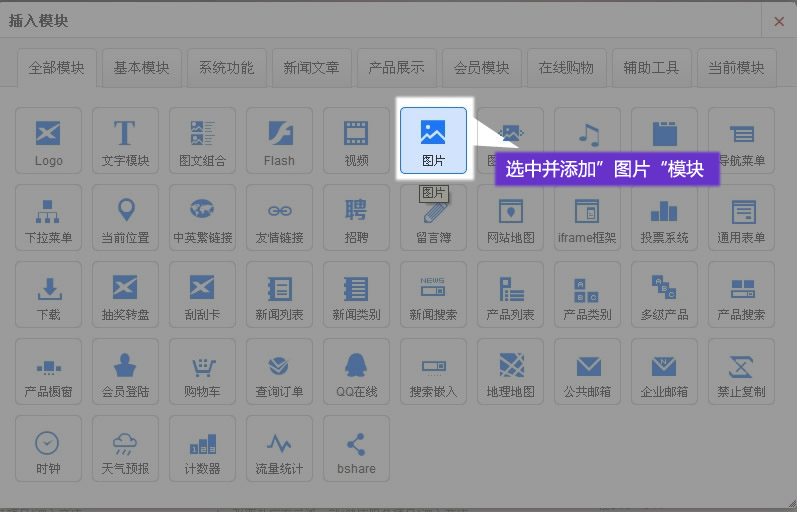Select the 下拉菜单 dropdown menu module
The height and width of the screenshot is (512, 797).
tap(48, 217)
